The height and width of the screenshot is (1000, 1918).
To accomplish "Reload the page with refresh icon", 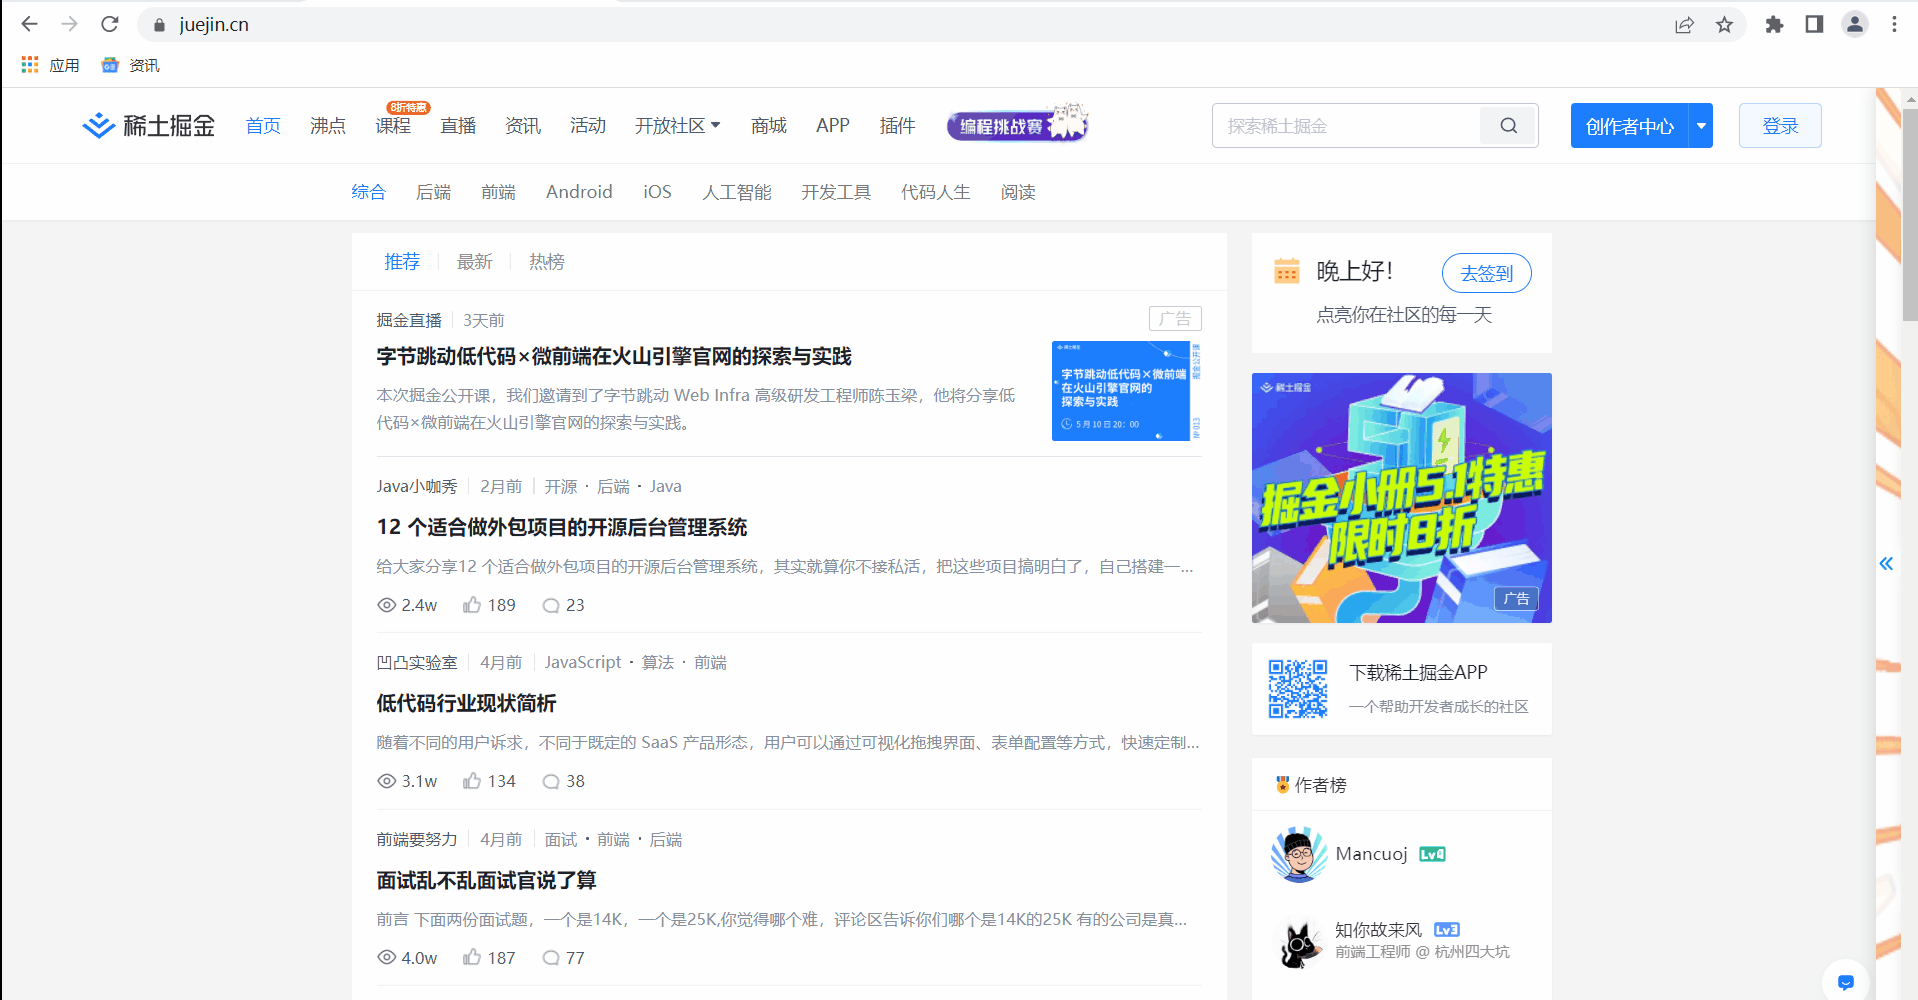I will (x=110, y=24).
